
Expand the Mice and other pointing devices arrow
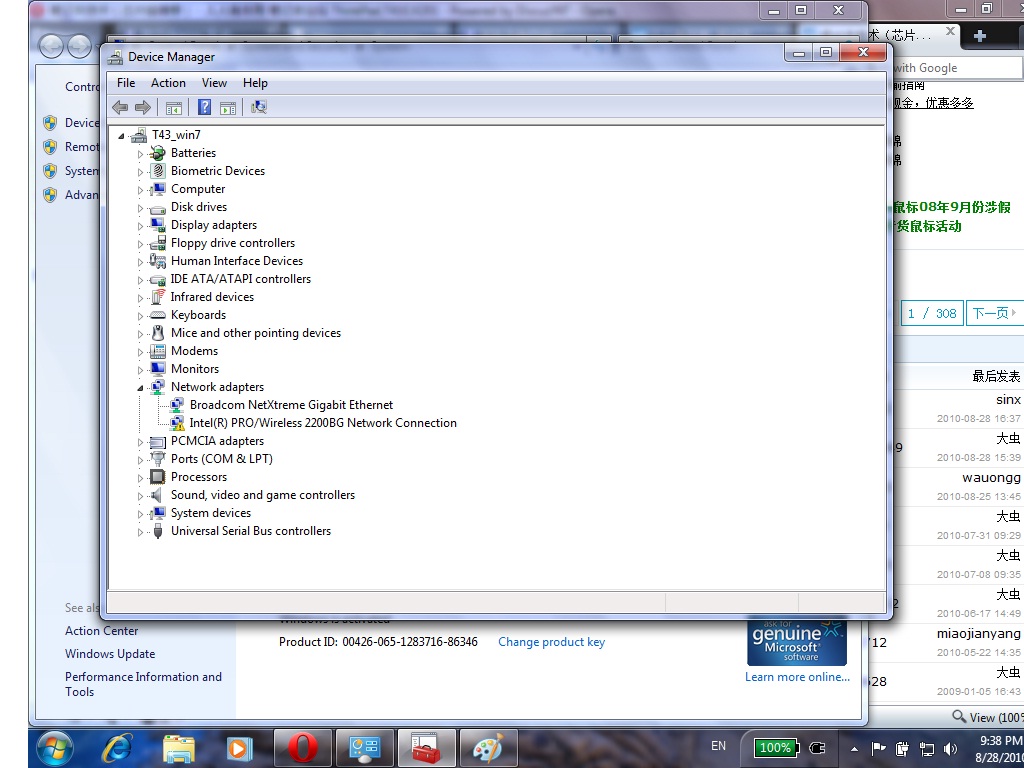point(140,334)
